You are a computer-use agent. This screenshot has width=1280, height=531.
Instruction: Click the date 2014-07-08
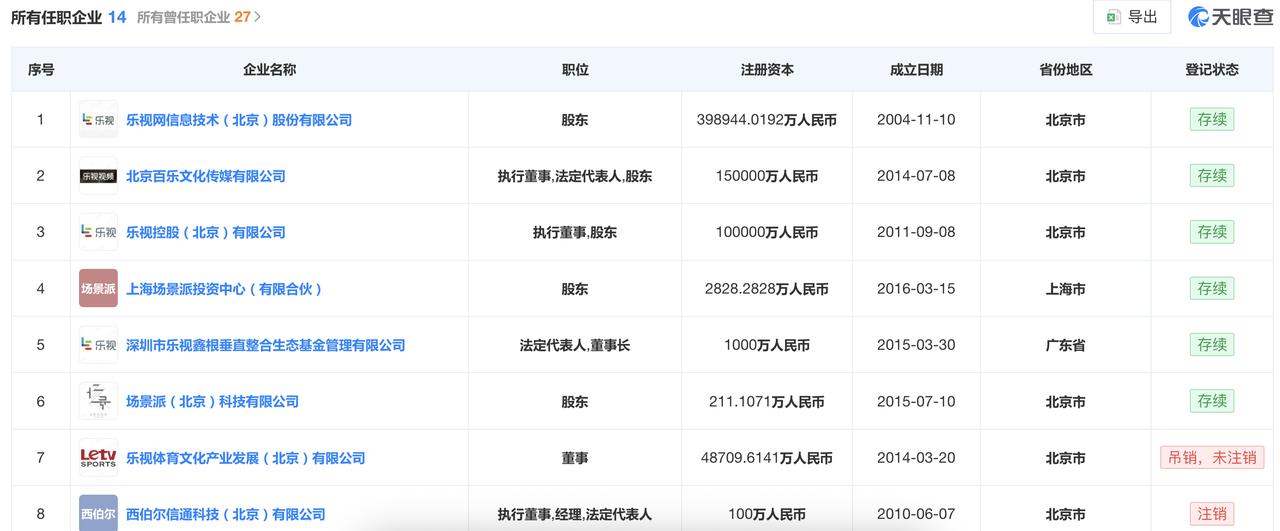point(916,176)
